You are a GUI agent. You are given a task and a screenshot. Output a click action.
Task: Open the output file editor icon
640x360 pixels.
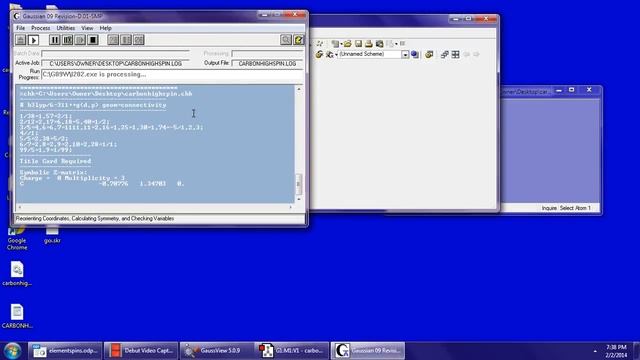(298, 40)
